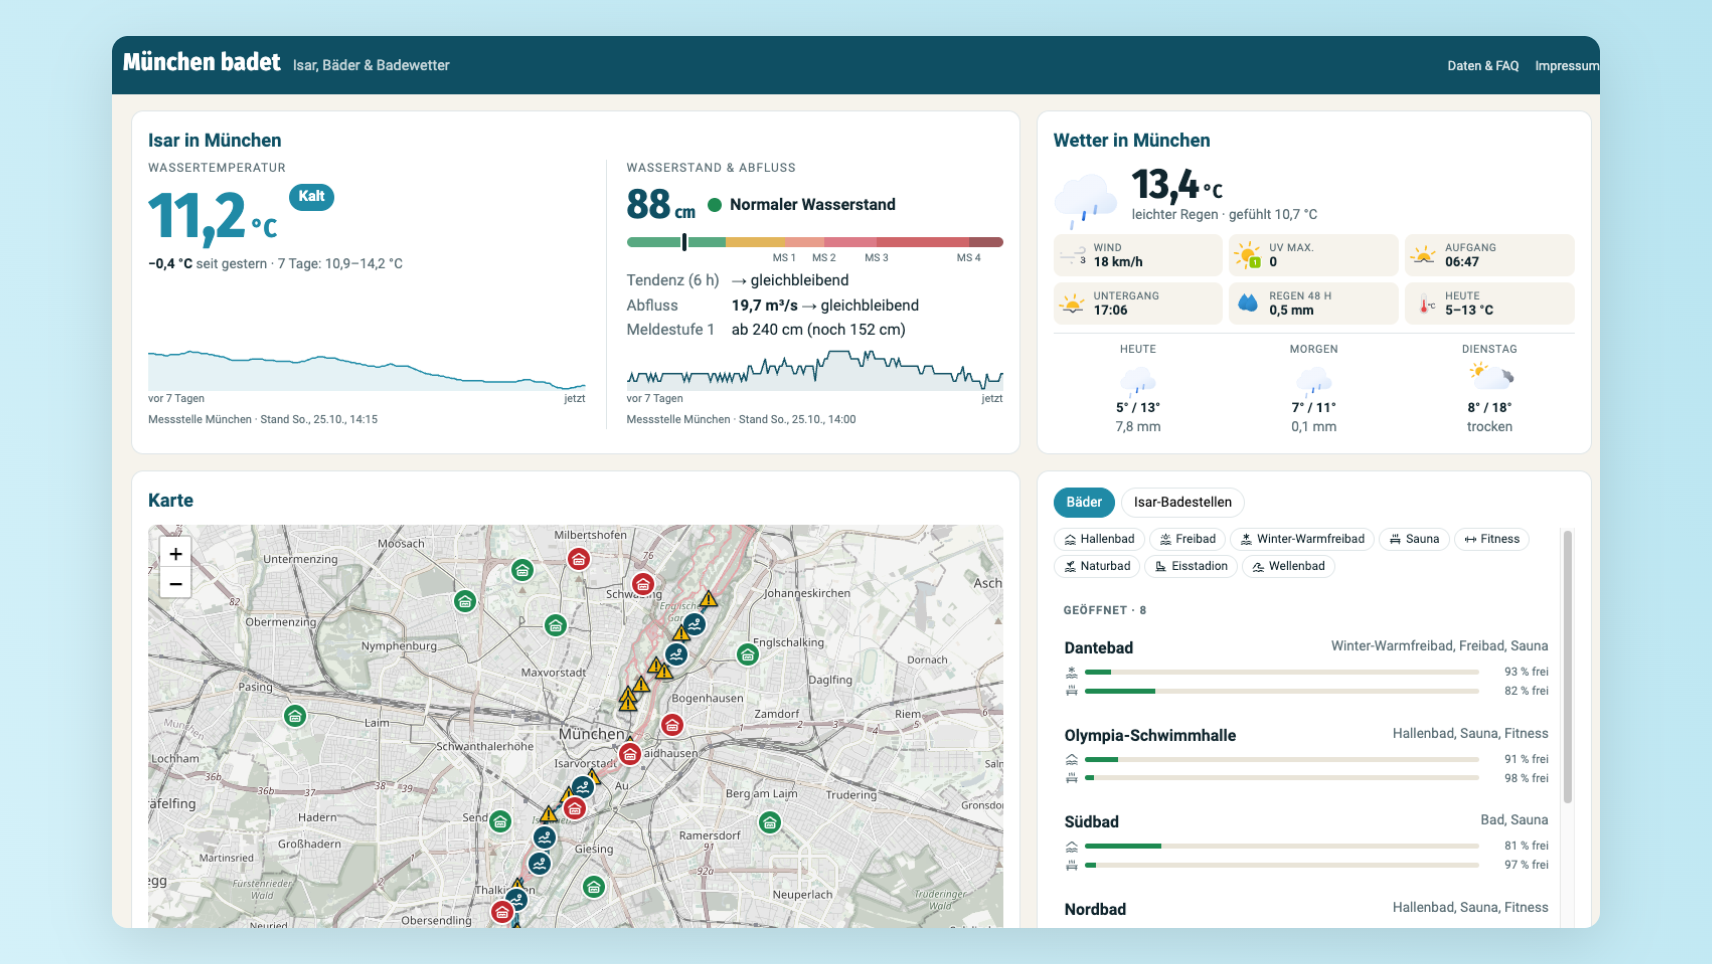Zoom in on the map with plus button
The image size is (1712, 964).
tap(175, 553)
